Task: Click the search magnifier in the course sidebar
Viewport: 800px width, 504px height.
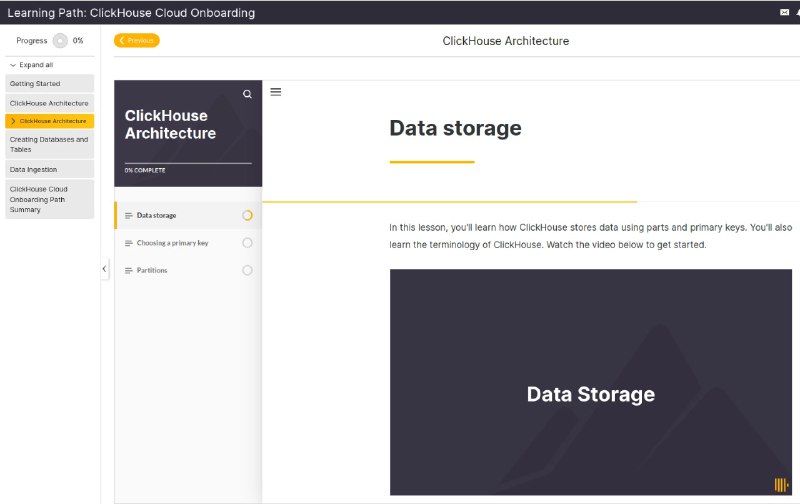Action: pyautogui.click(x=247, y=94)
